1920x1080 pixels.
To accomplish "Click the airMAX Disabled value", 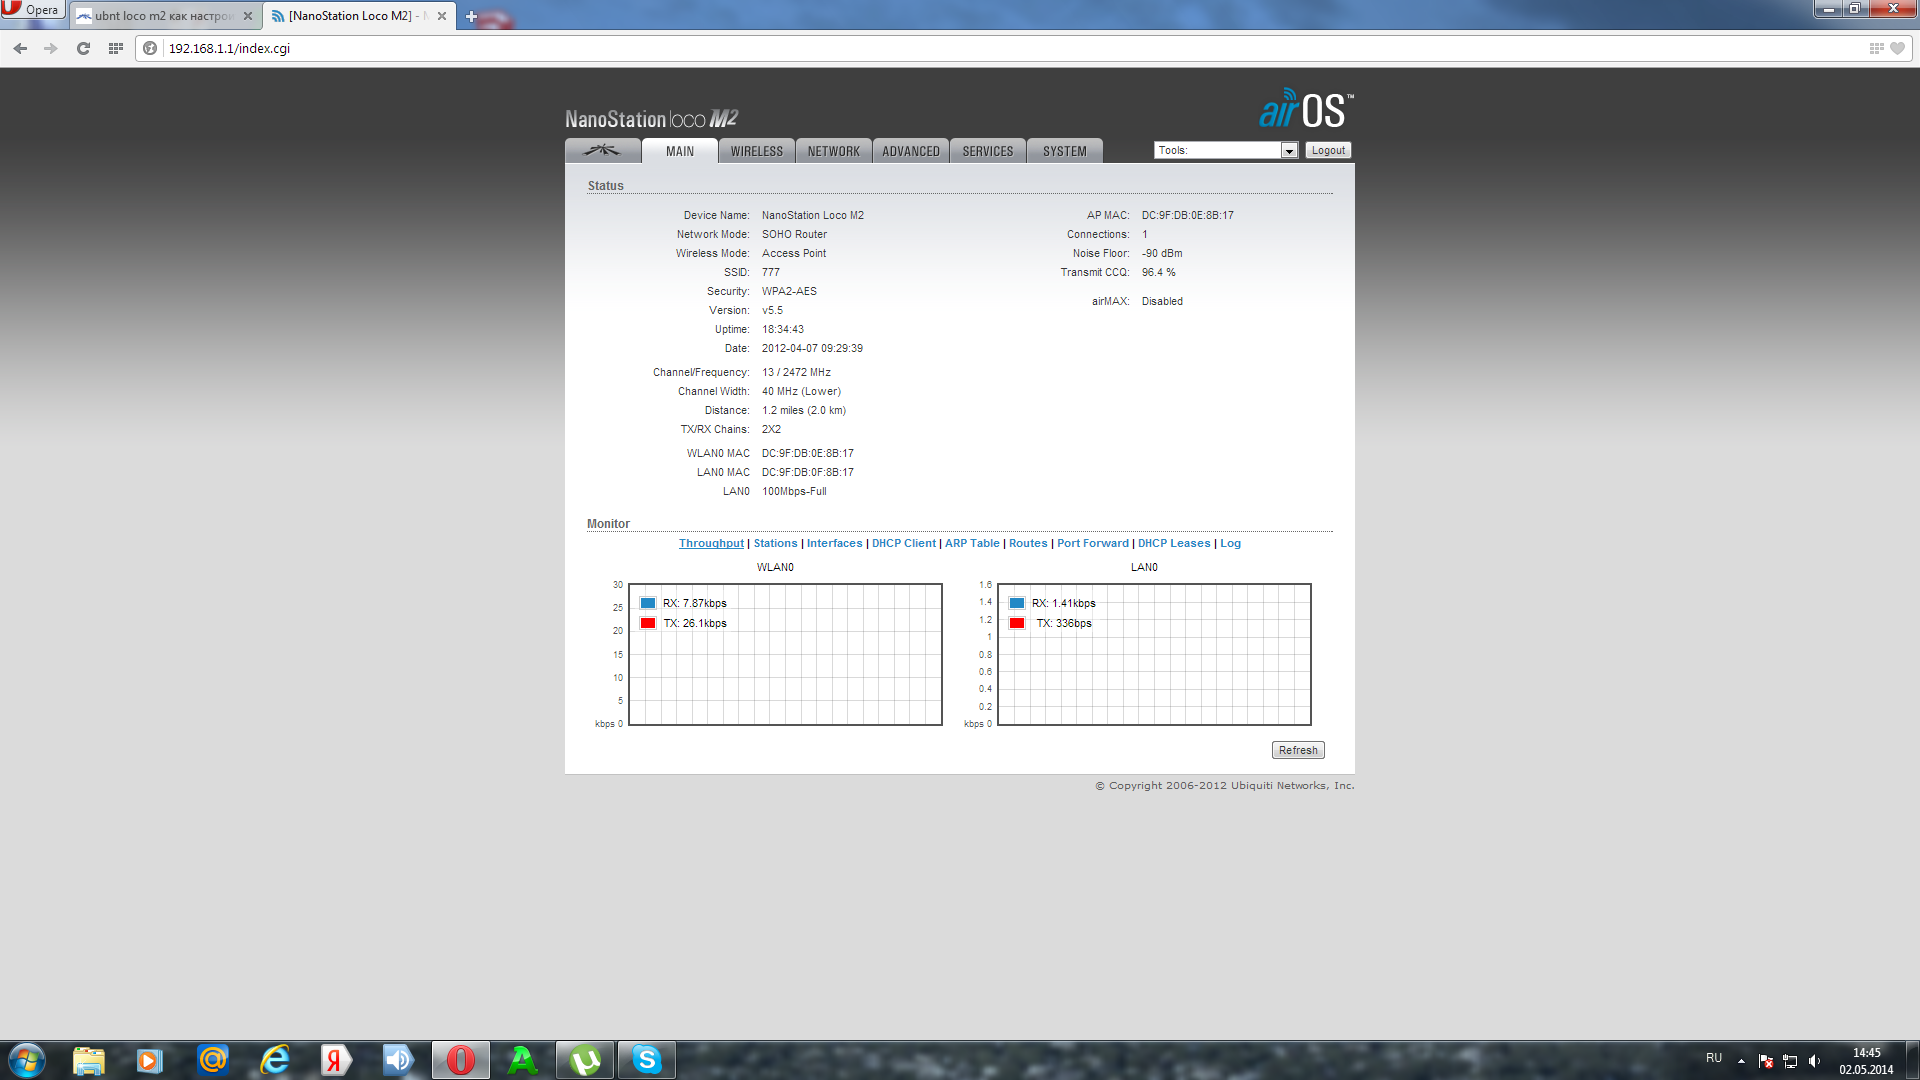I will [x=1162, y=301].
